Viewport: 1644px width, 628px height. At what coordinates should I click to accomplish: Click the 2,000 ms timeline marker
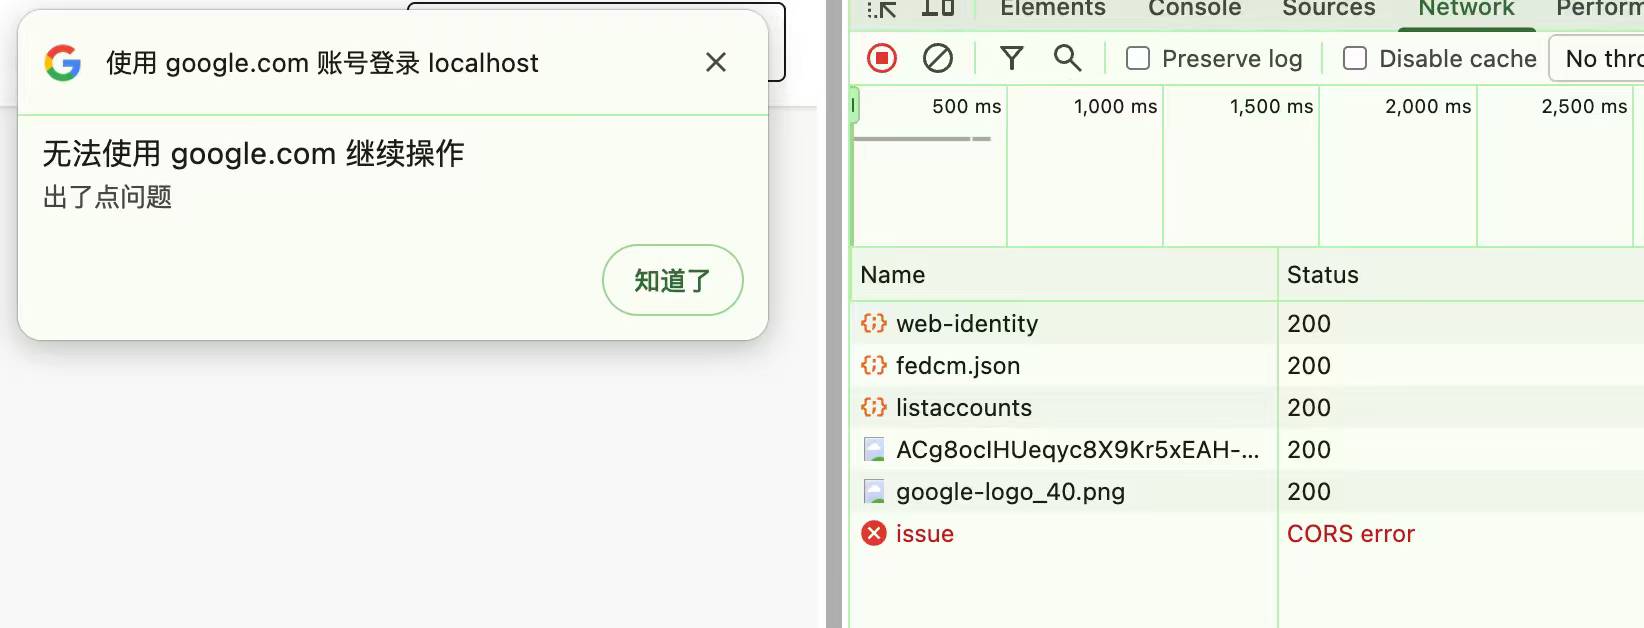pyautogui.click(x=1428, y=106)
